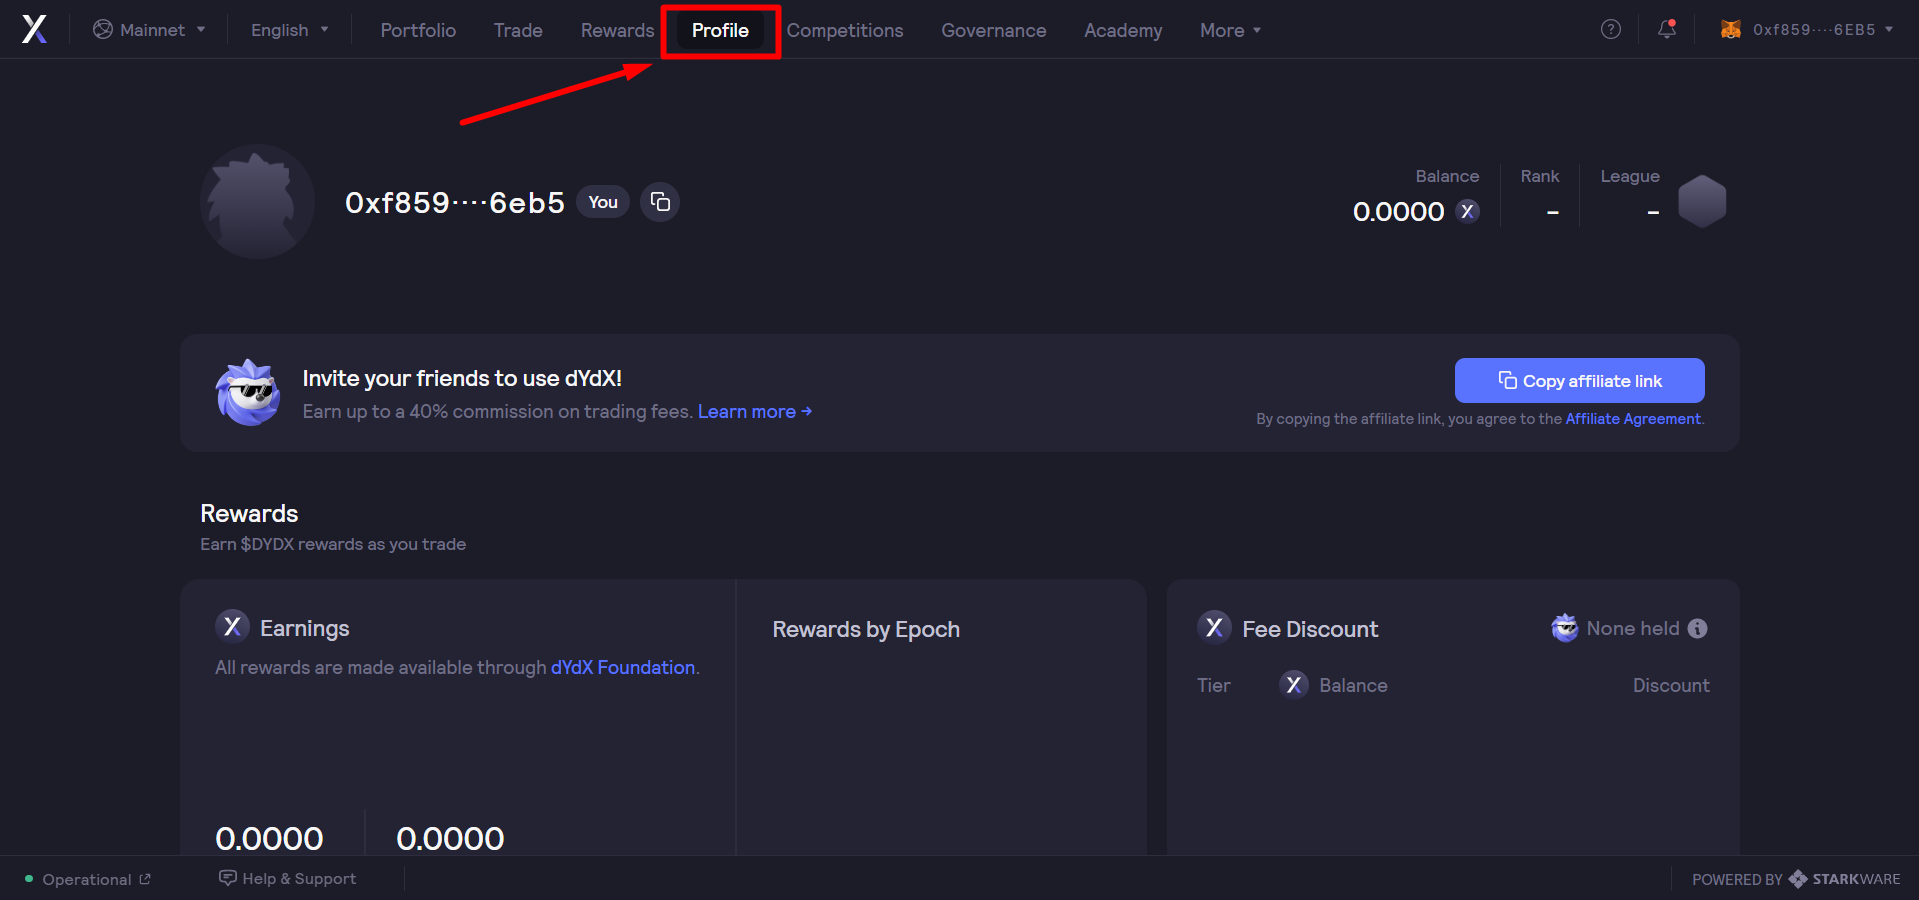Follow the Learn more link
This screenshot has height=900, width=1919.
755,411
